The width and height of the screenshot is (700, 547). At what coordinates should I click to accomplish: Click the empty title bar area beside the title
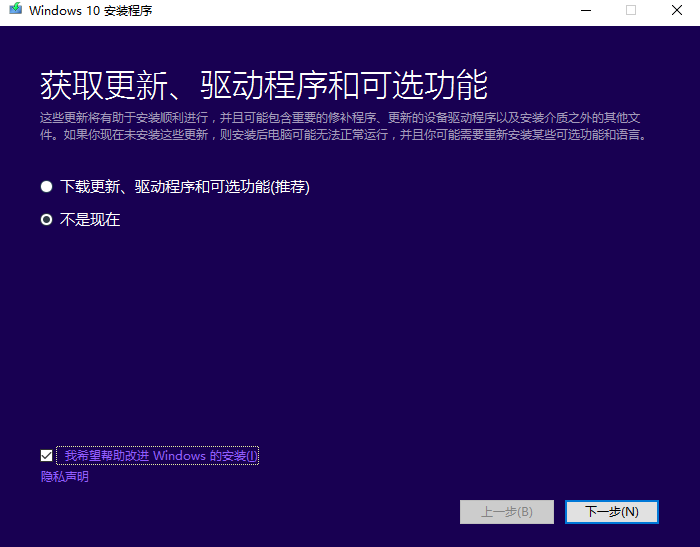point(350,11)
